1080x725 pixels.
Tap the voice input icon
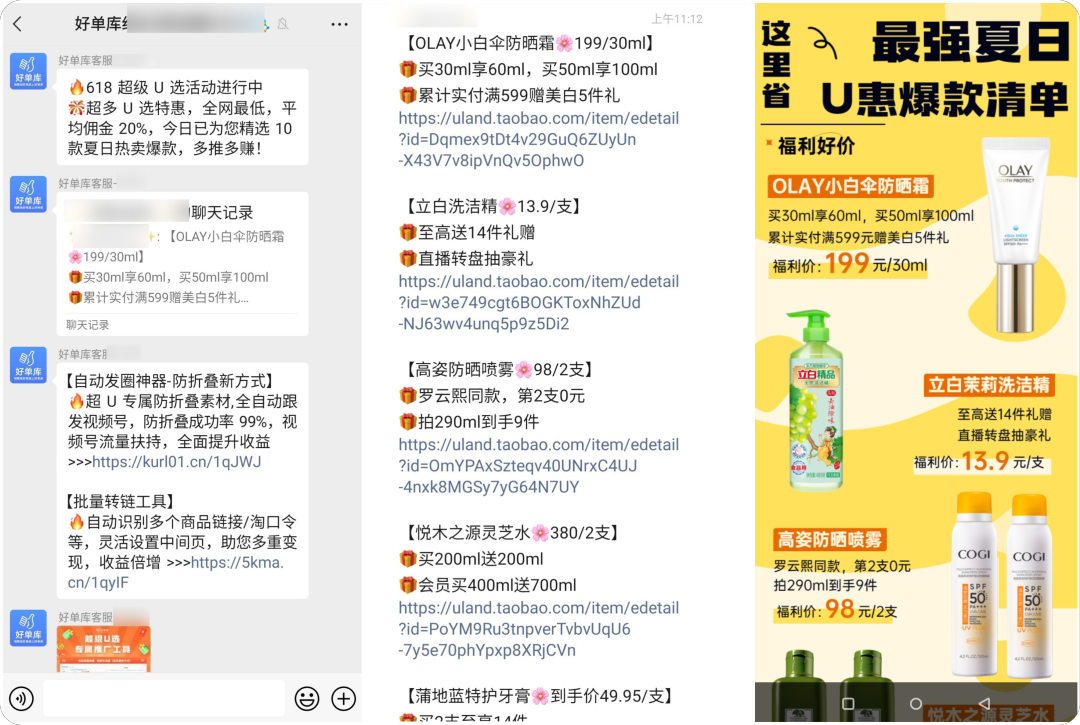[21, 699]
